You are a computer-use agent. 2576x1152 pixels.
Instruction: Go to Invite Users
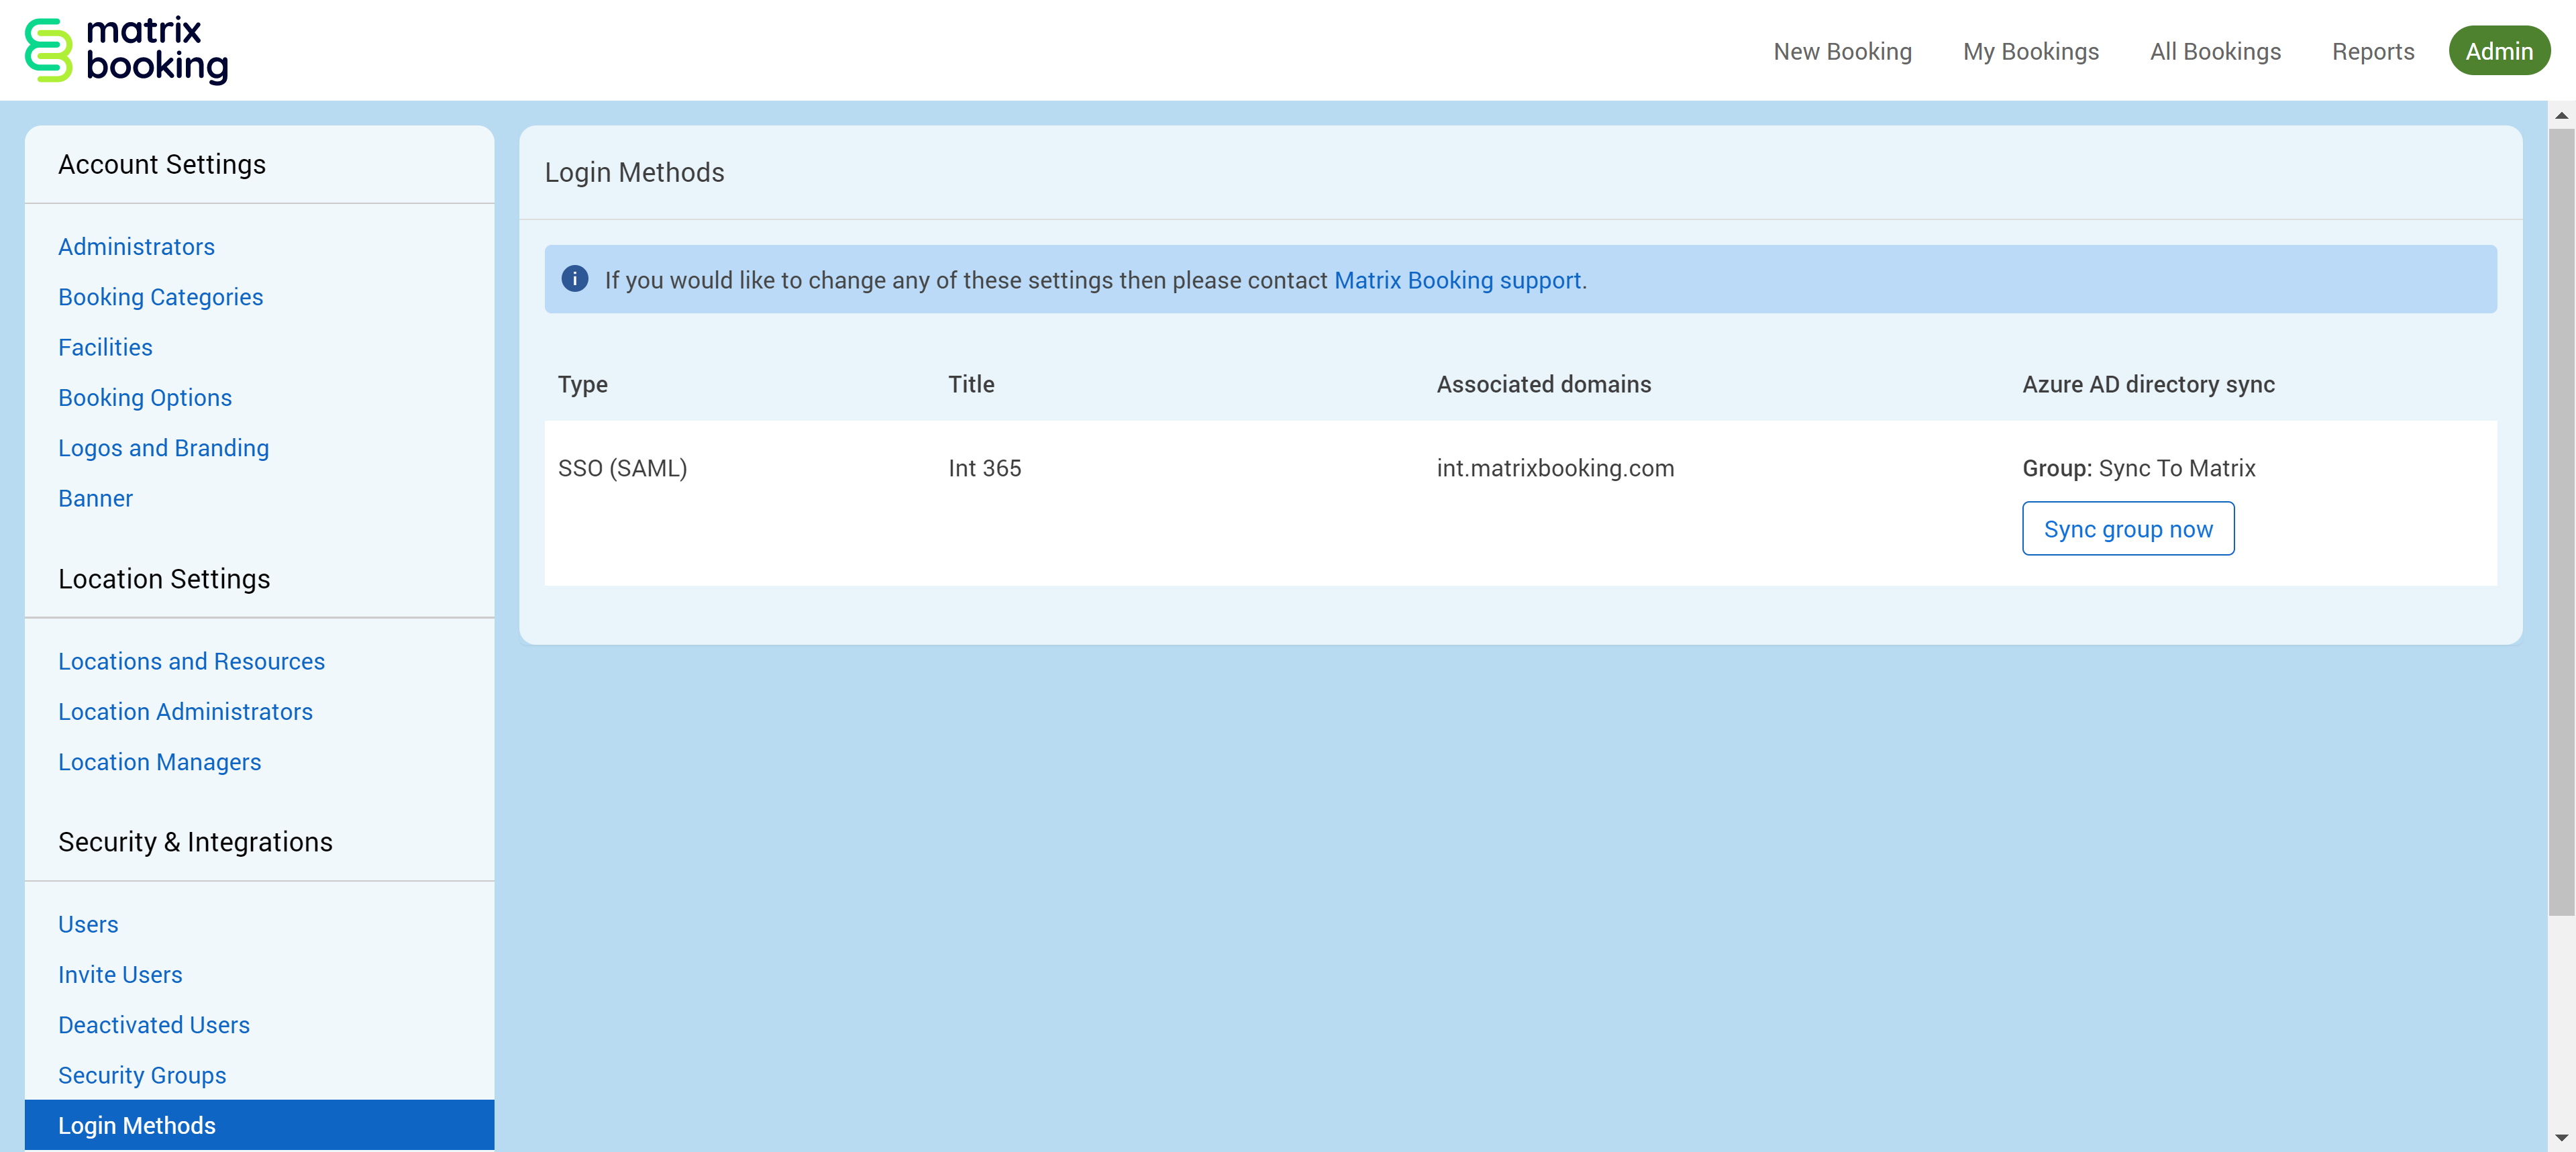click(120, 974)
